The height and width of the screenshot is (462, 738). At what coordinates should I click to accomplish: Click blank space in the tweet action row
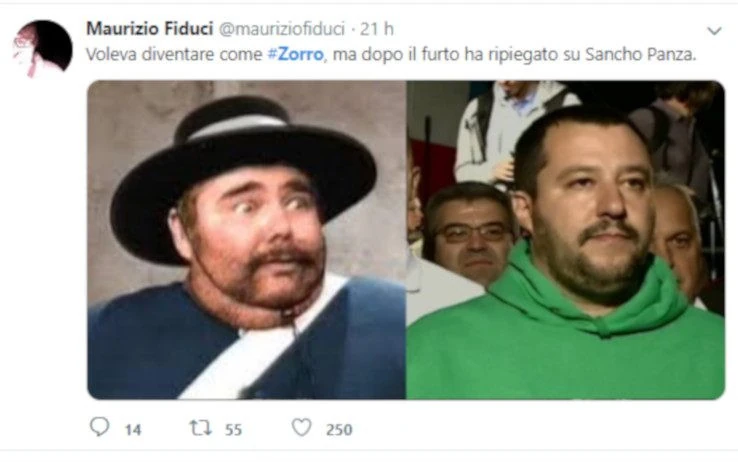click(518, 428)
